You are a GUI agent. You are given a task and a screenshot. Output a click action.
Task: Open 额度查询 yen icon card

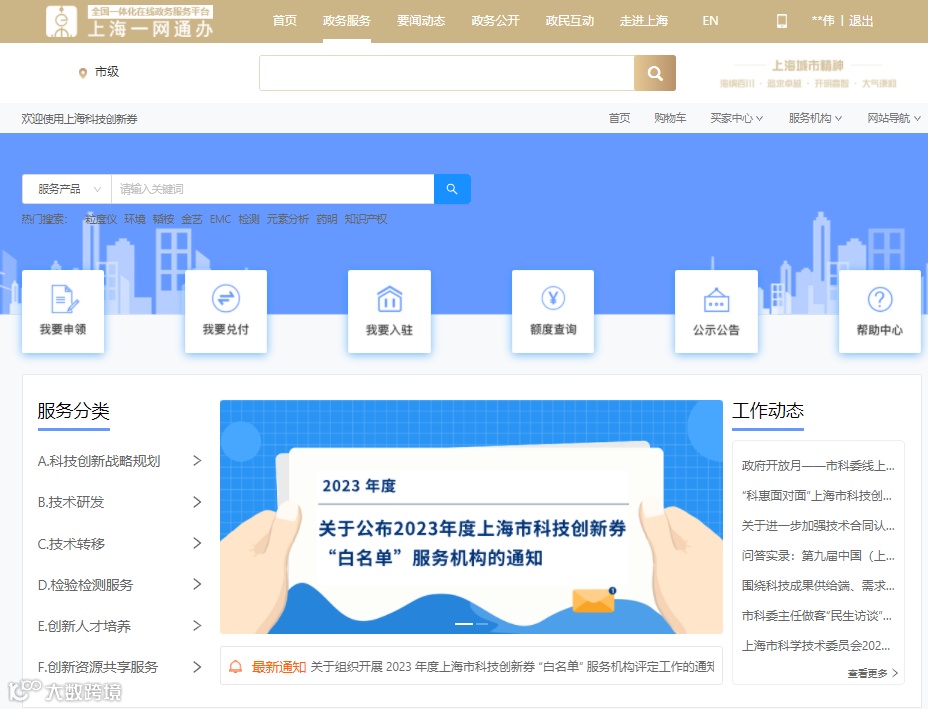click(553, 311)
